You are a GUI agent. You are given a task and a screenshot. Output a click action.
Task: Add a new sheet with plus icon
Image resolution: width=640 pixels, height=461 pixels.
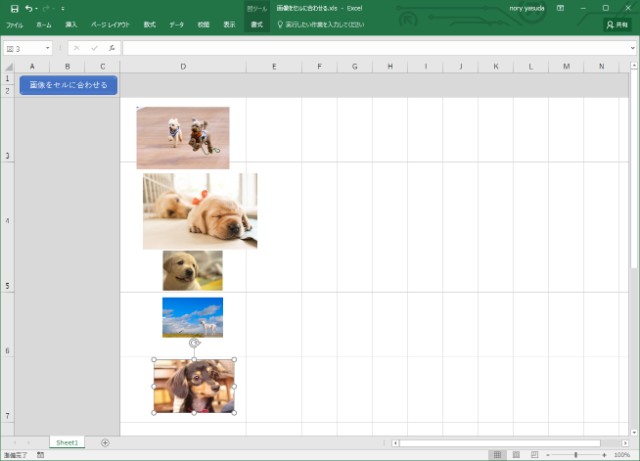[x=105, y=442]
